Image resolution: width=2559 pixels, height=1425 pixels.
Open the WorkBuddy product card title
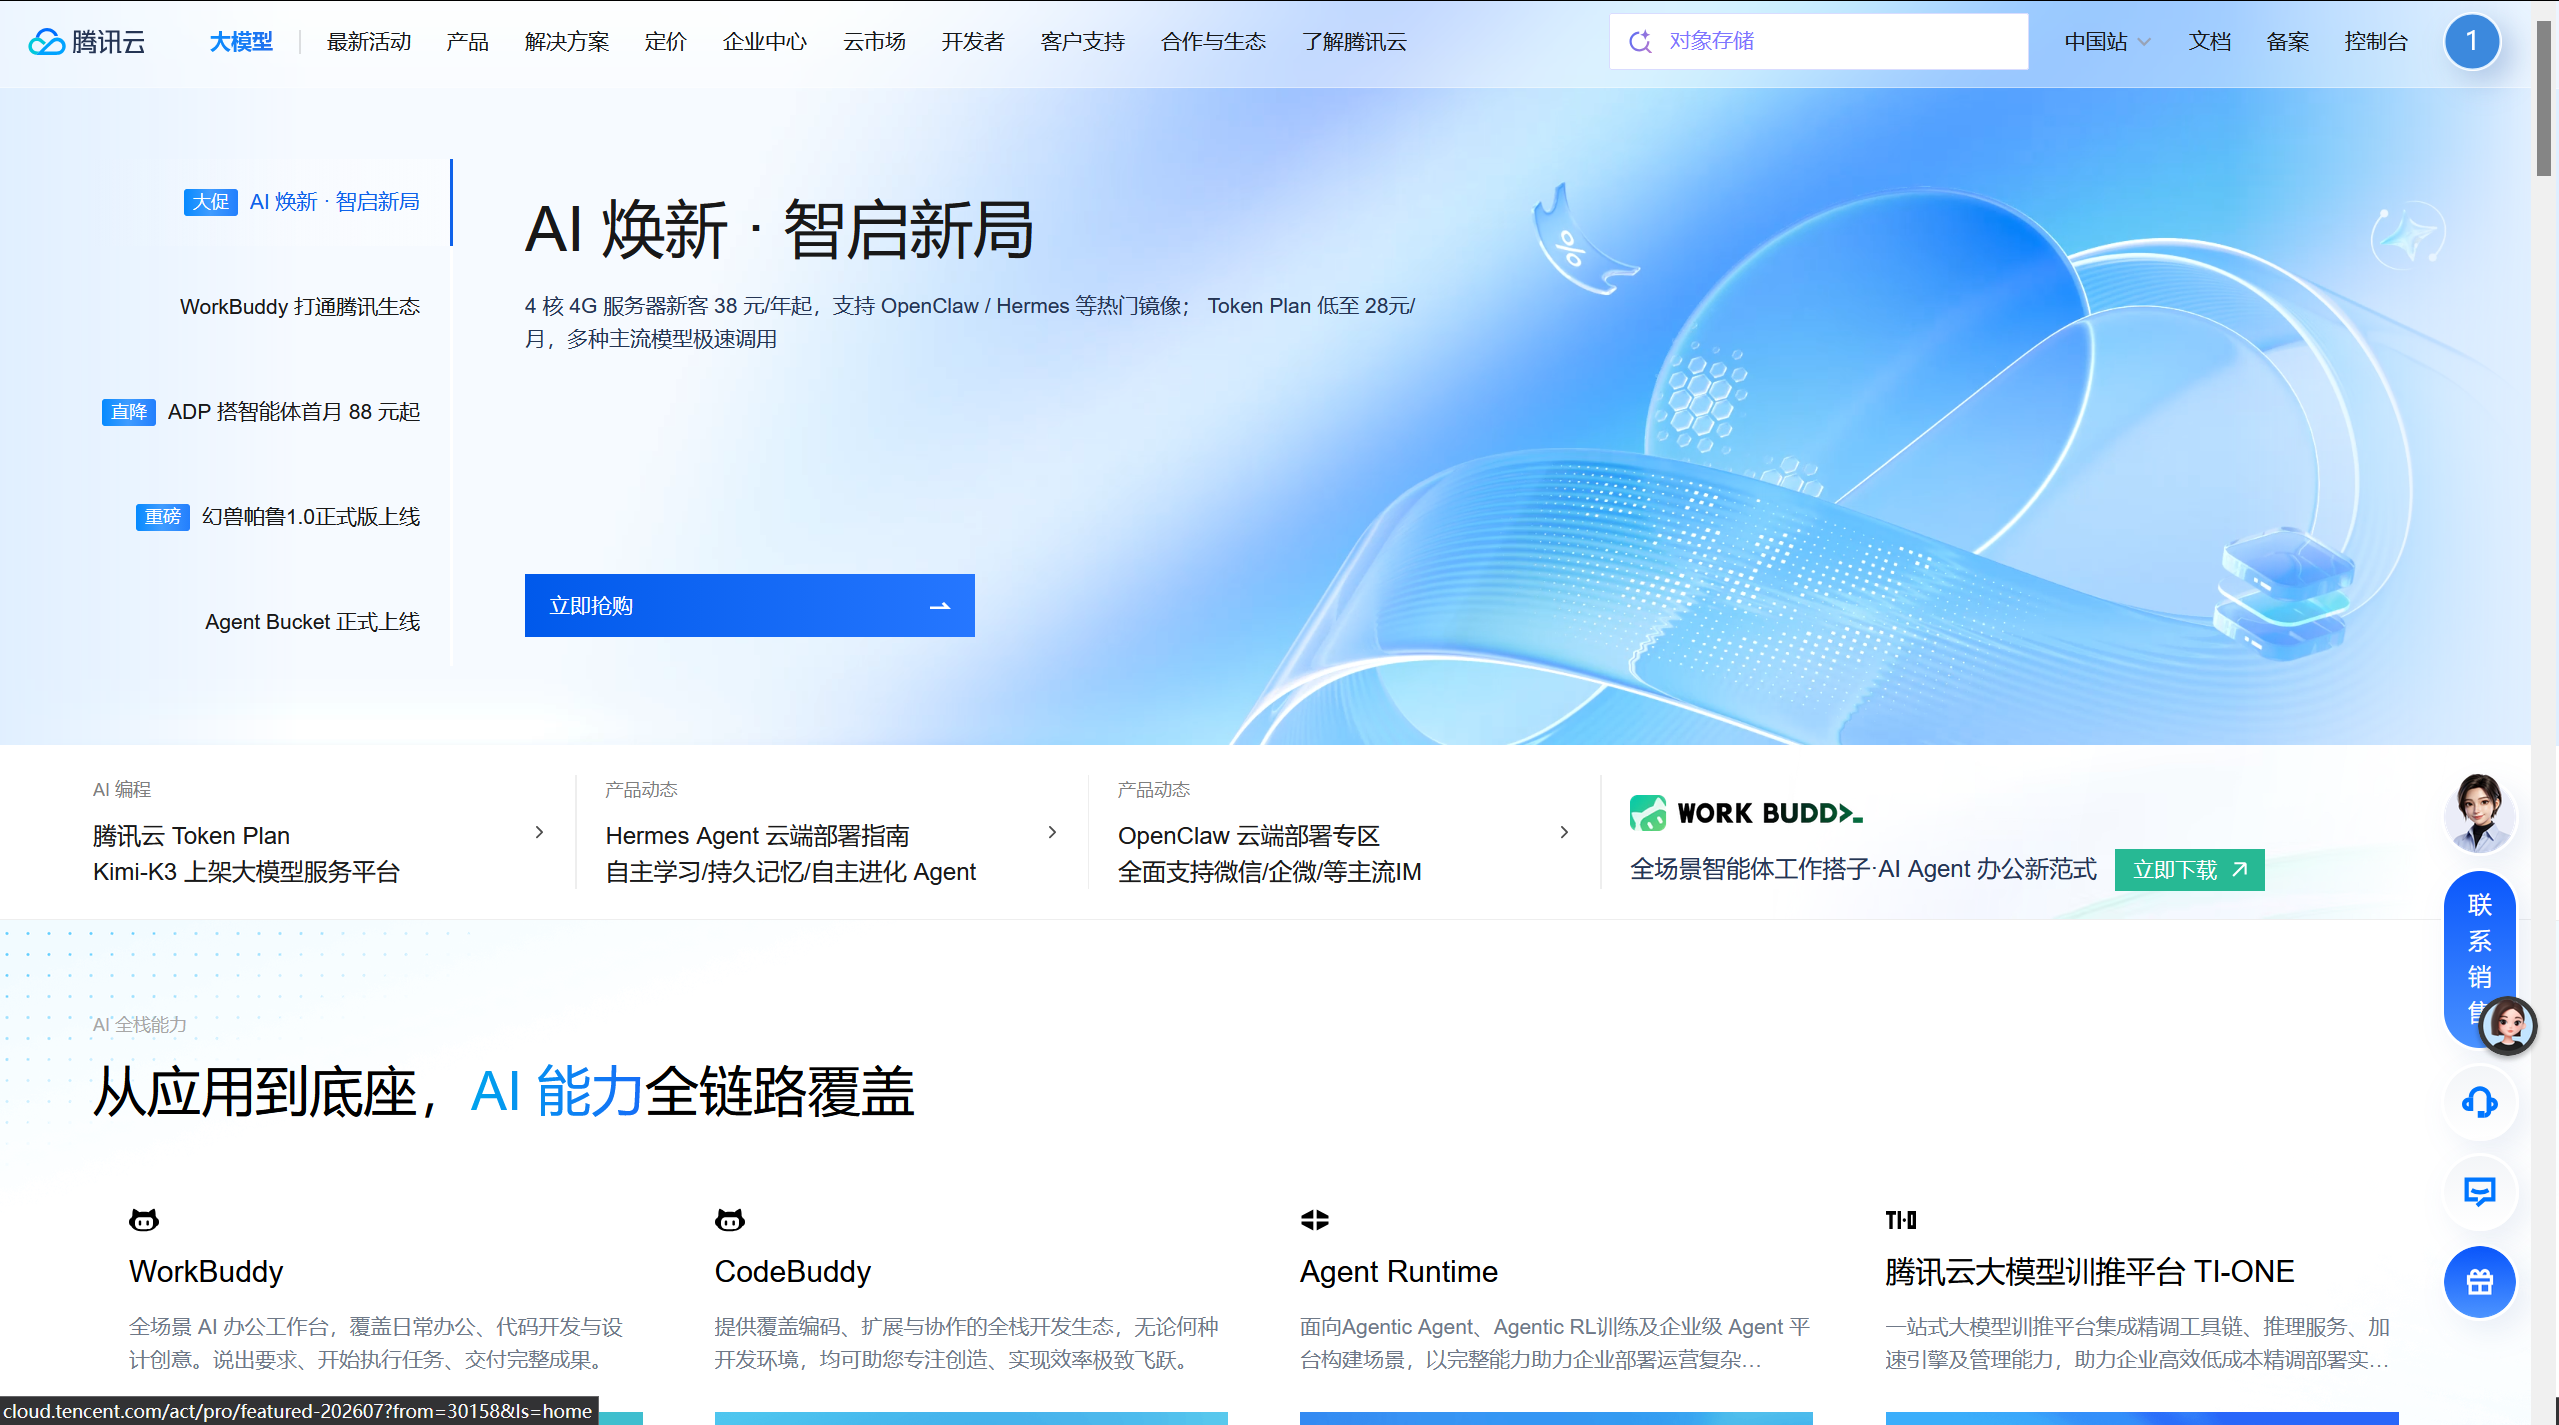pos(206,1271)
